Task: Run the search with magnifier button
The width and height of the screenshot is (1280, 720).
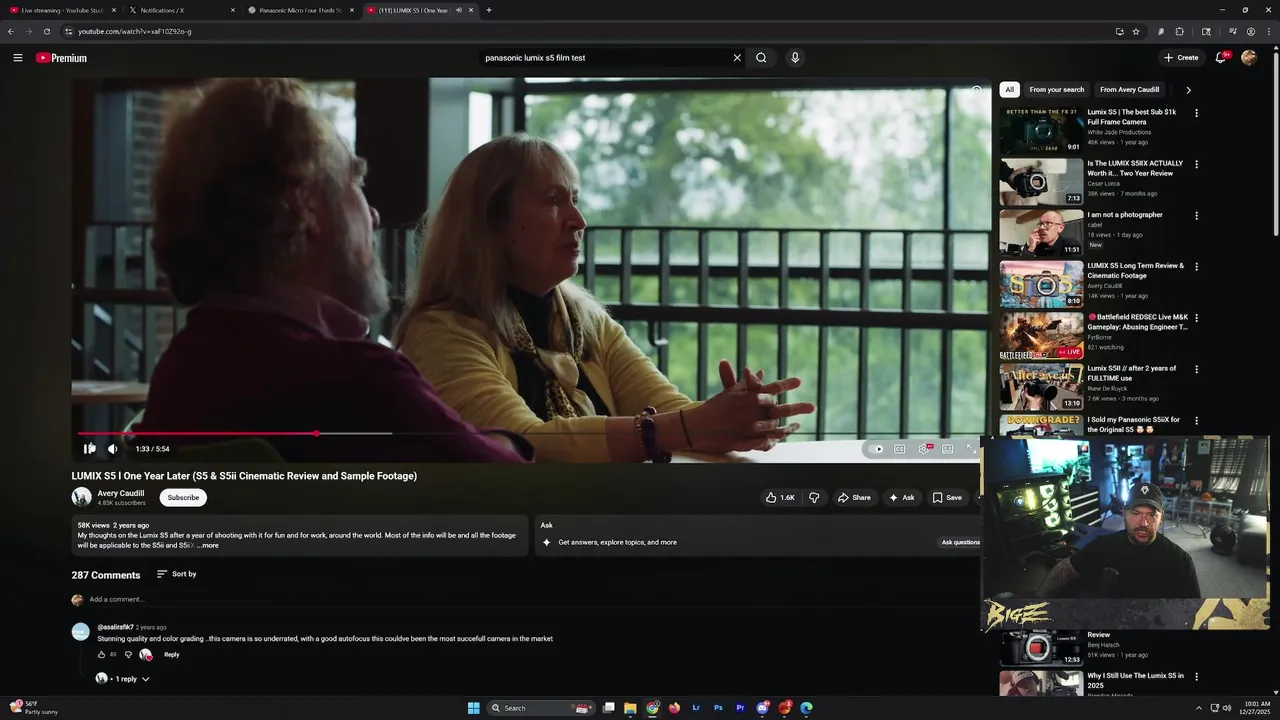Action: point(761,58)
